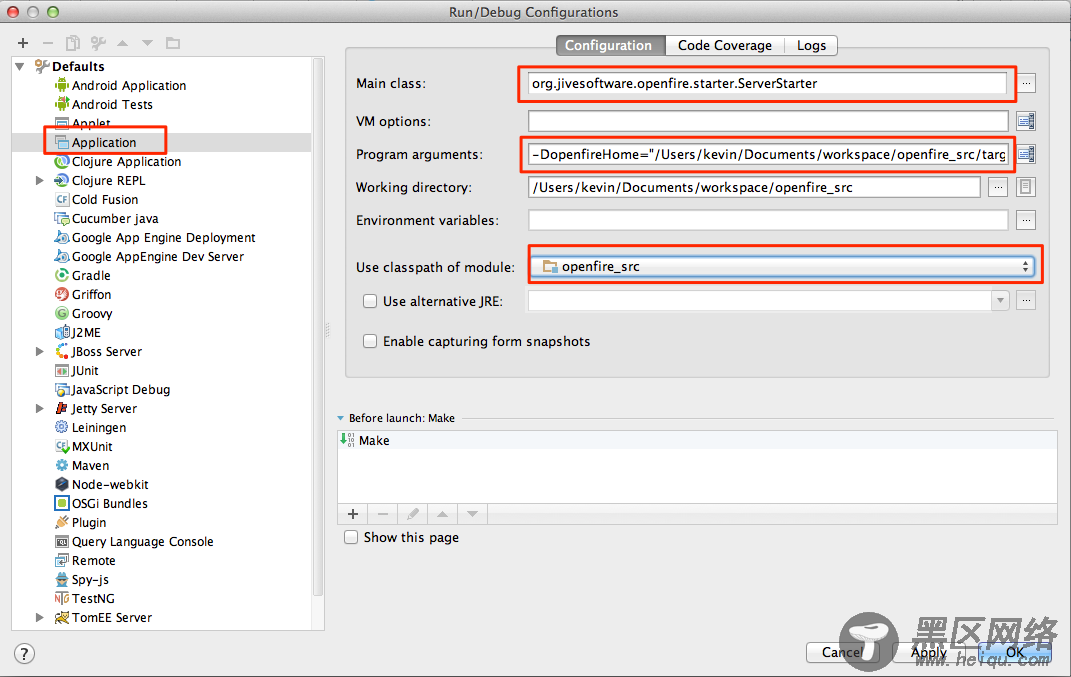Remove before-launch task minus button

pos(383,514)
